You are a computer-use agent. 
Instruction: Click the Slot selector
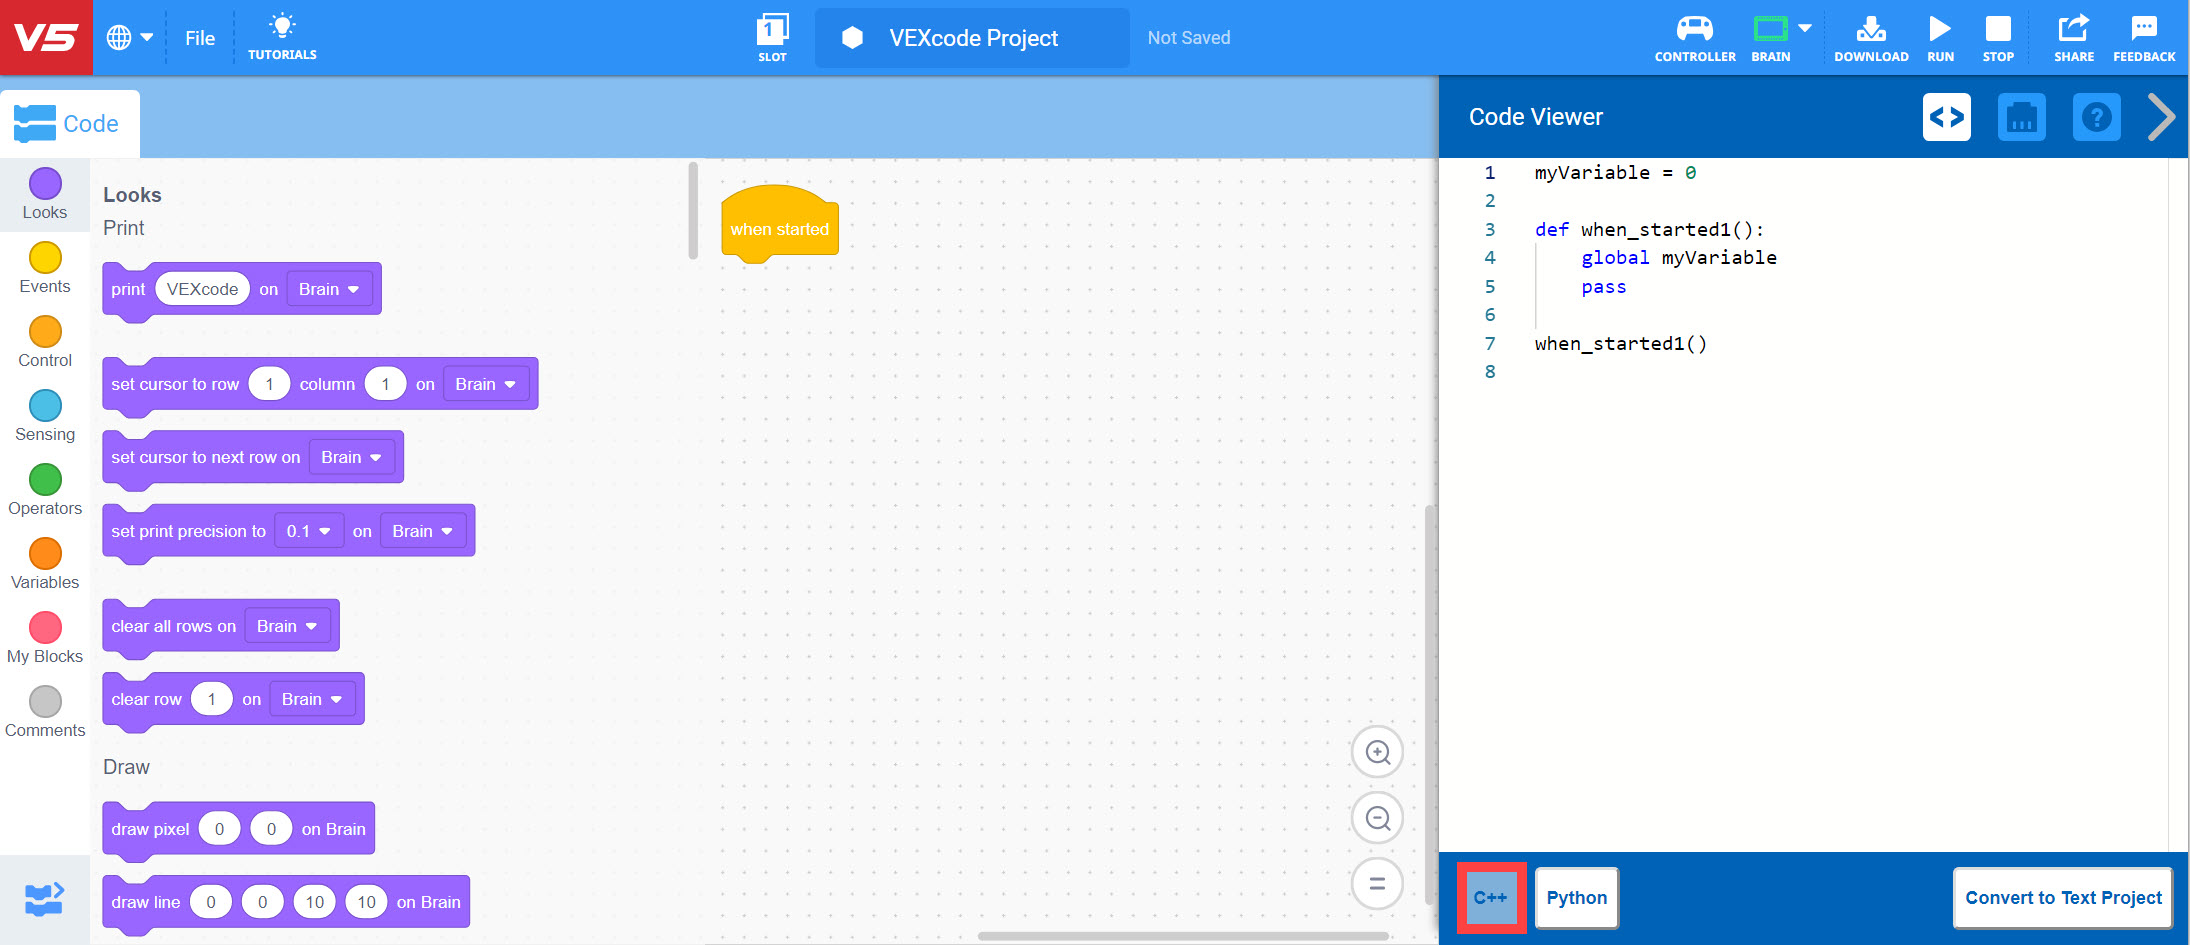click(x=772, y=36)
